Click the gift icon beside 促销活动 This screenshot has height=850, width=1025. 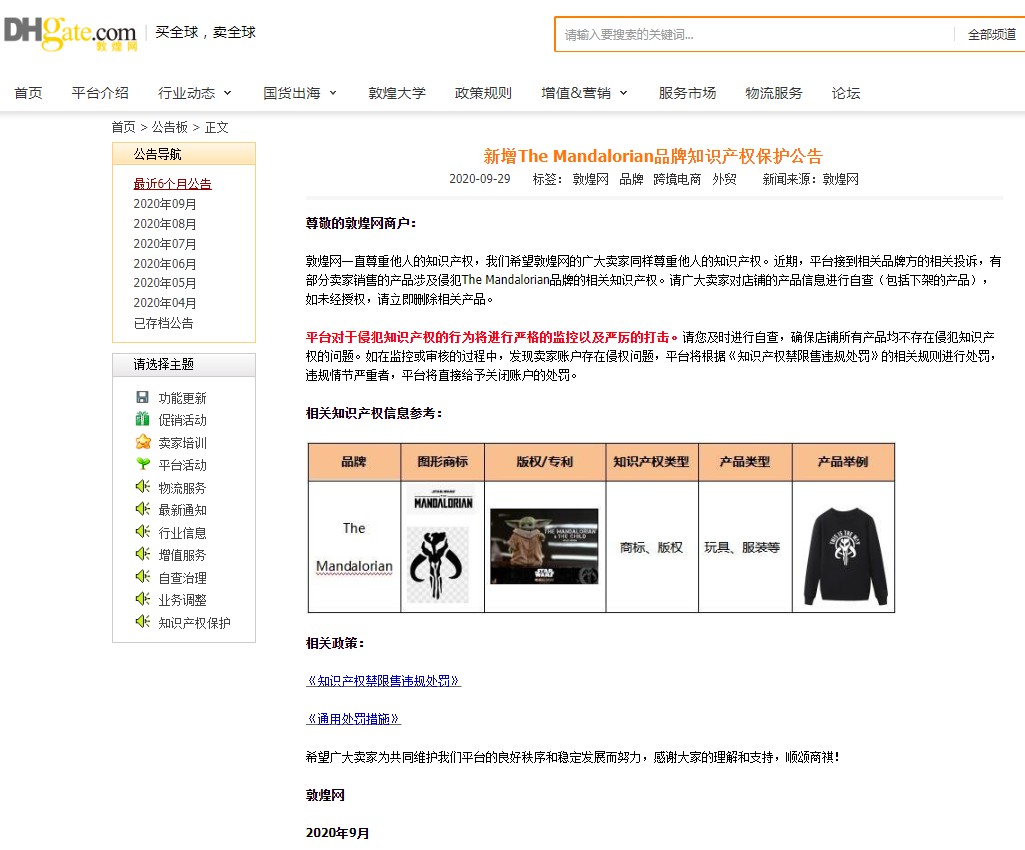[x=142, y=420]
